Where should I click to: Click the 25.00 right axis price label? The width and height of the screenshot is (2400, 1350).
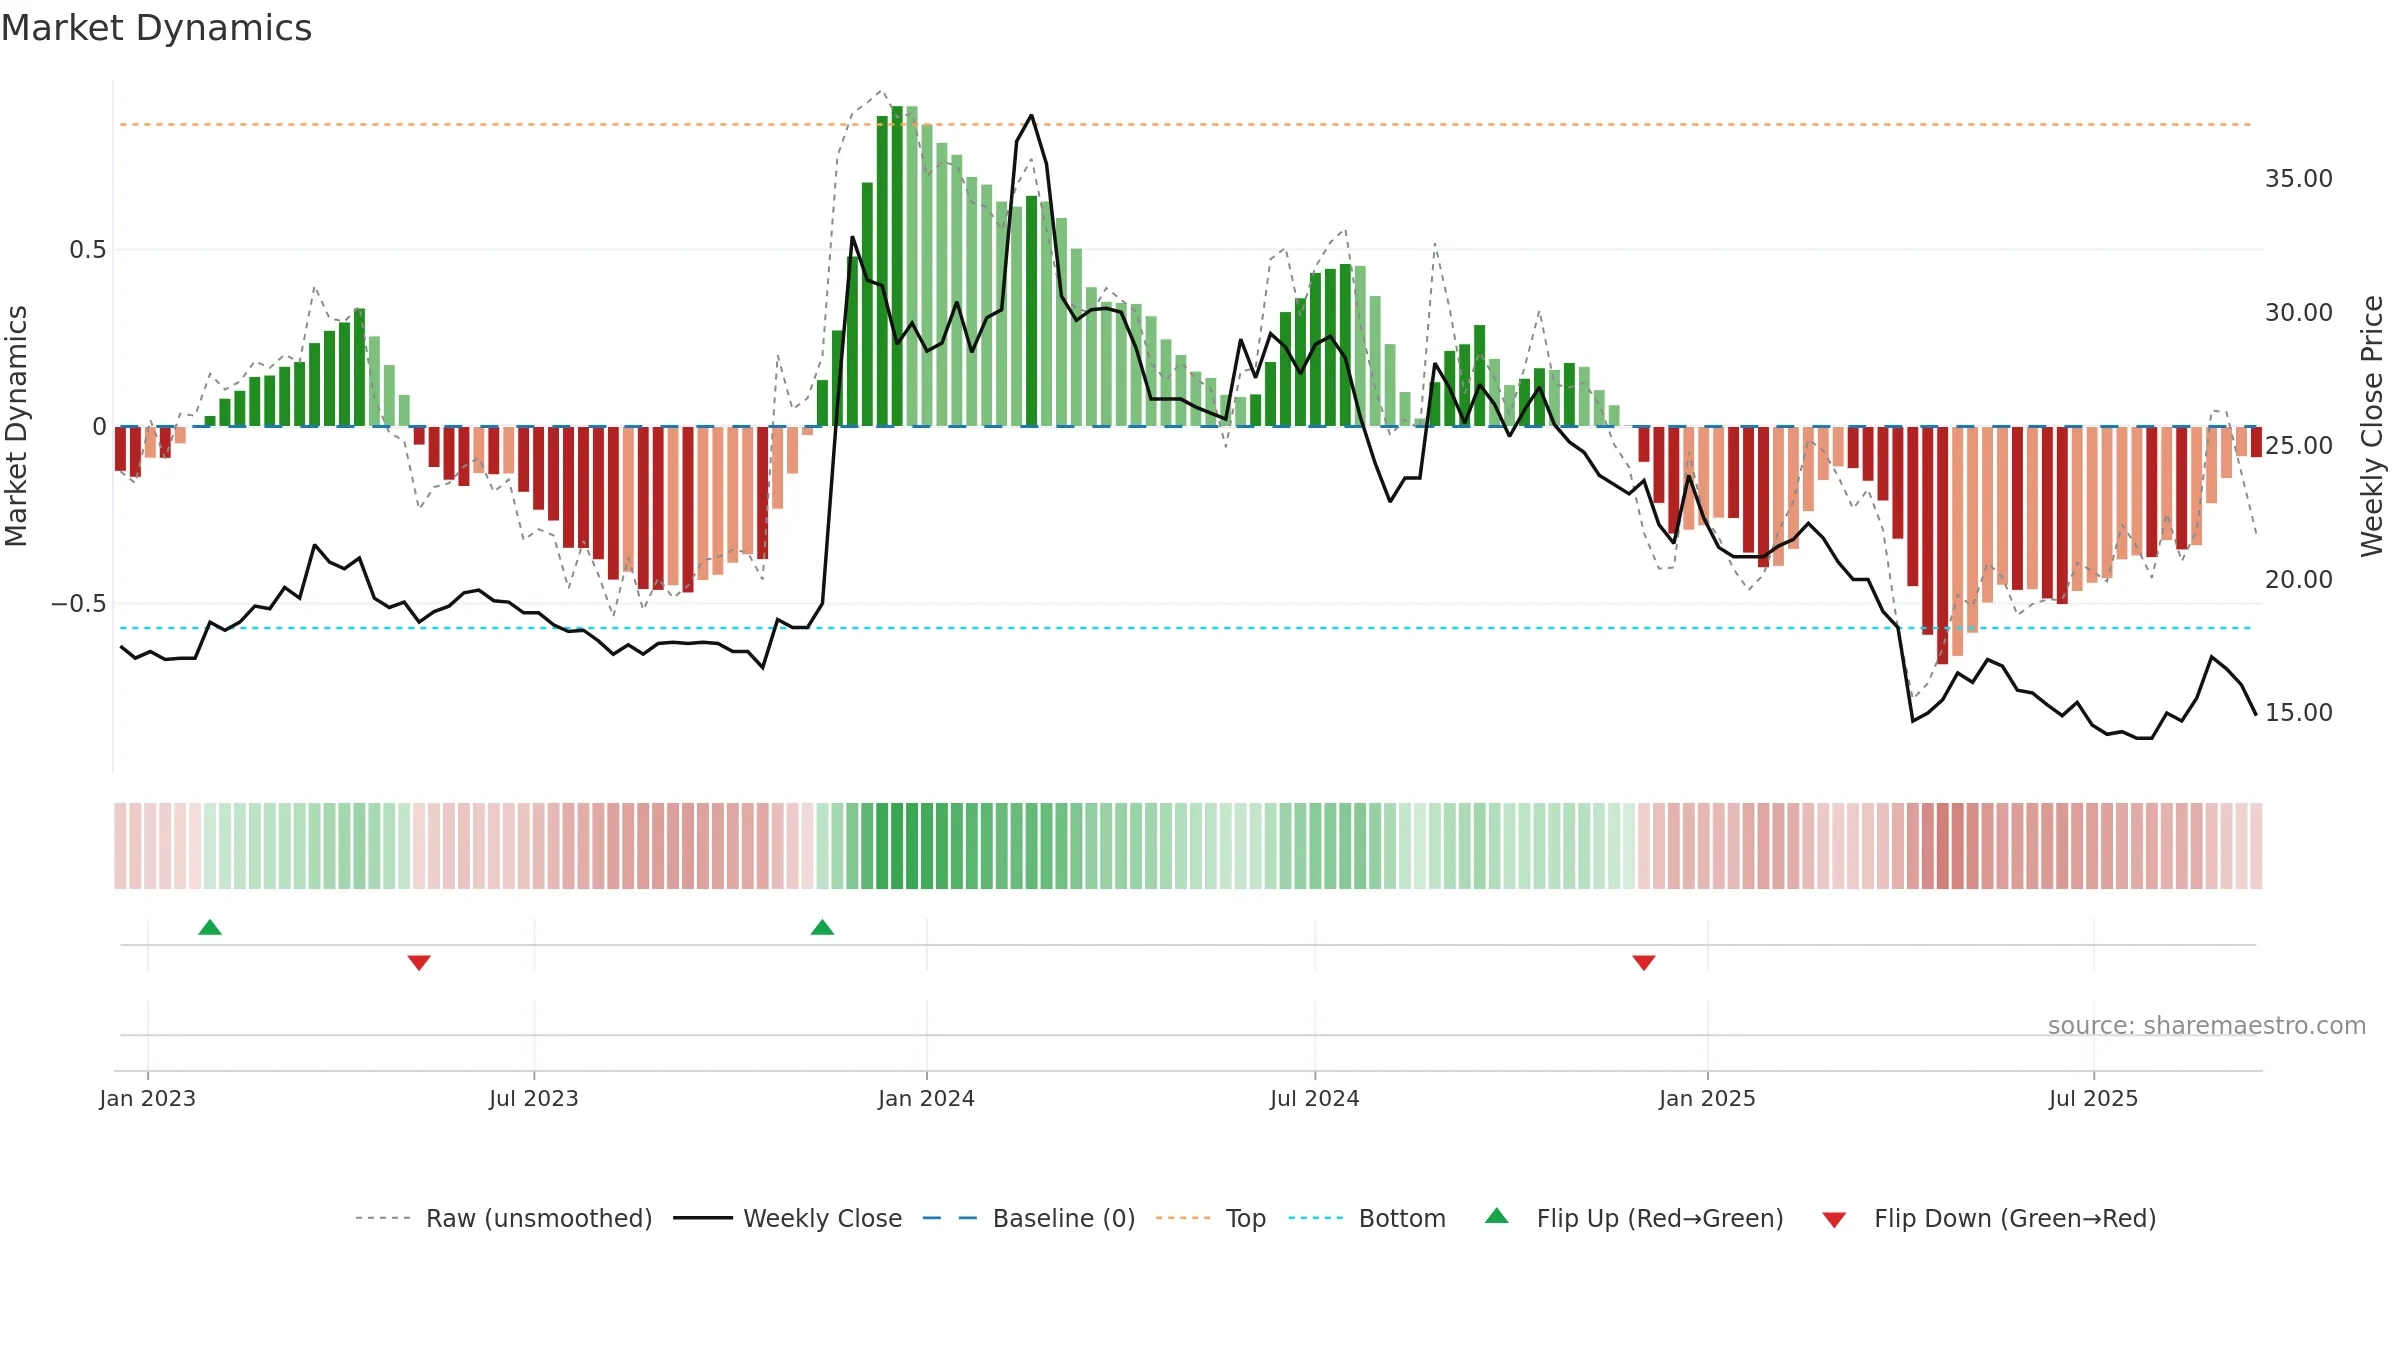pos(2298,446)
